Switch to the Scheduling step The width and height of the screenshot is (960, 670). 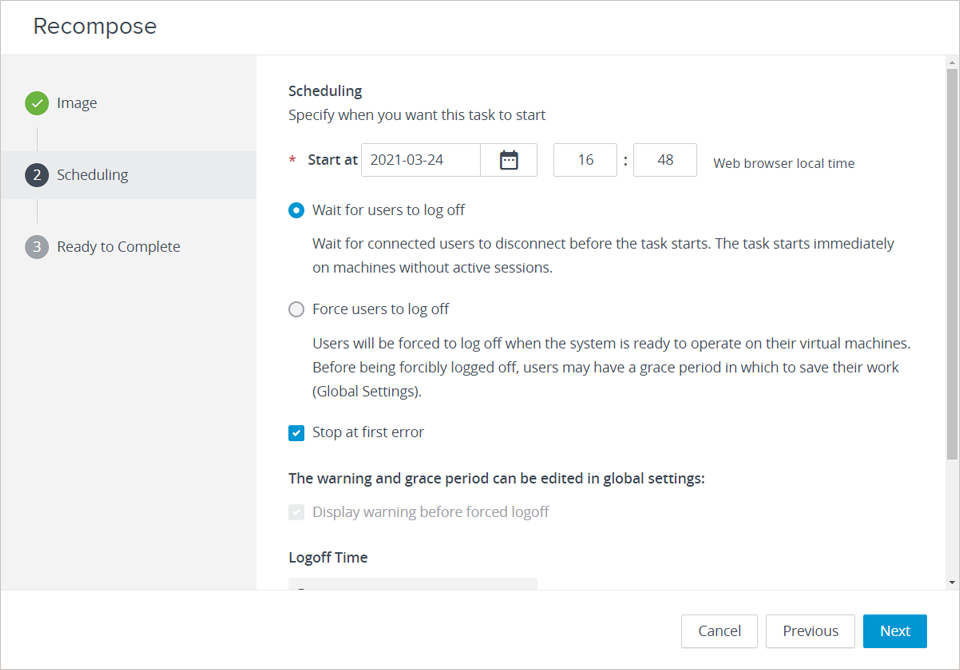[92, 174]
